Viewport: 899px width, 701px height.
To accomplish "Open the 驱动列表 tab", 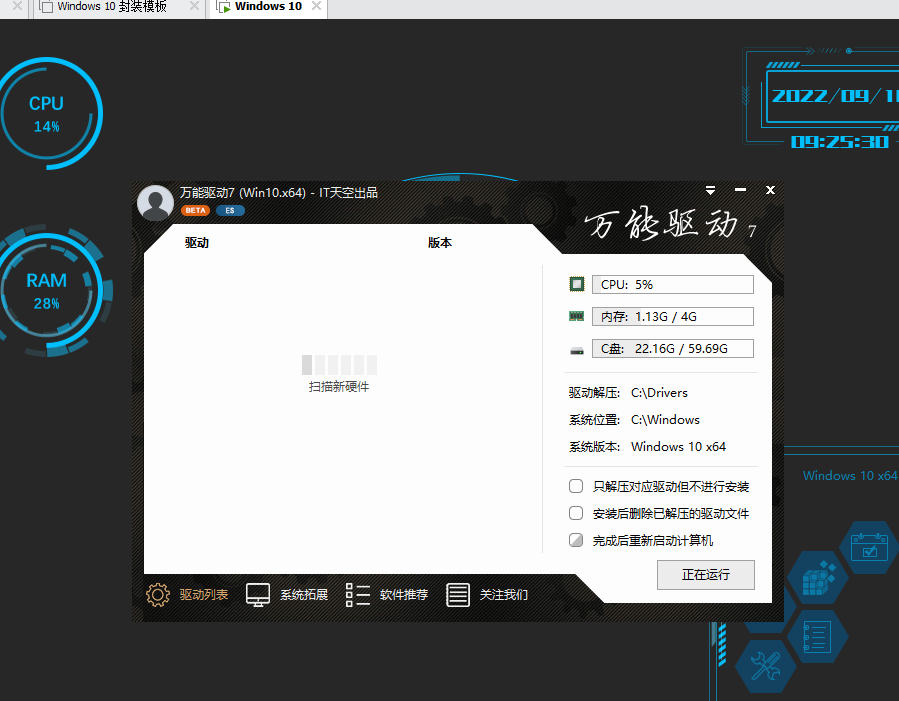I will [187, 595].
